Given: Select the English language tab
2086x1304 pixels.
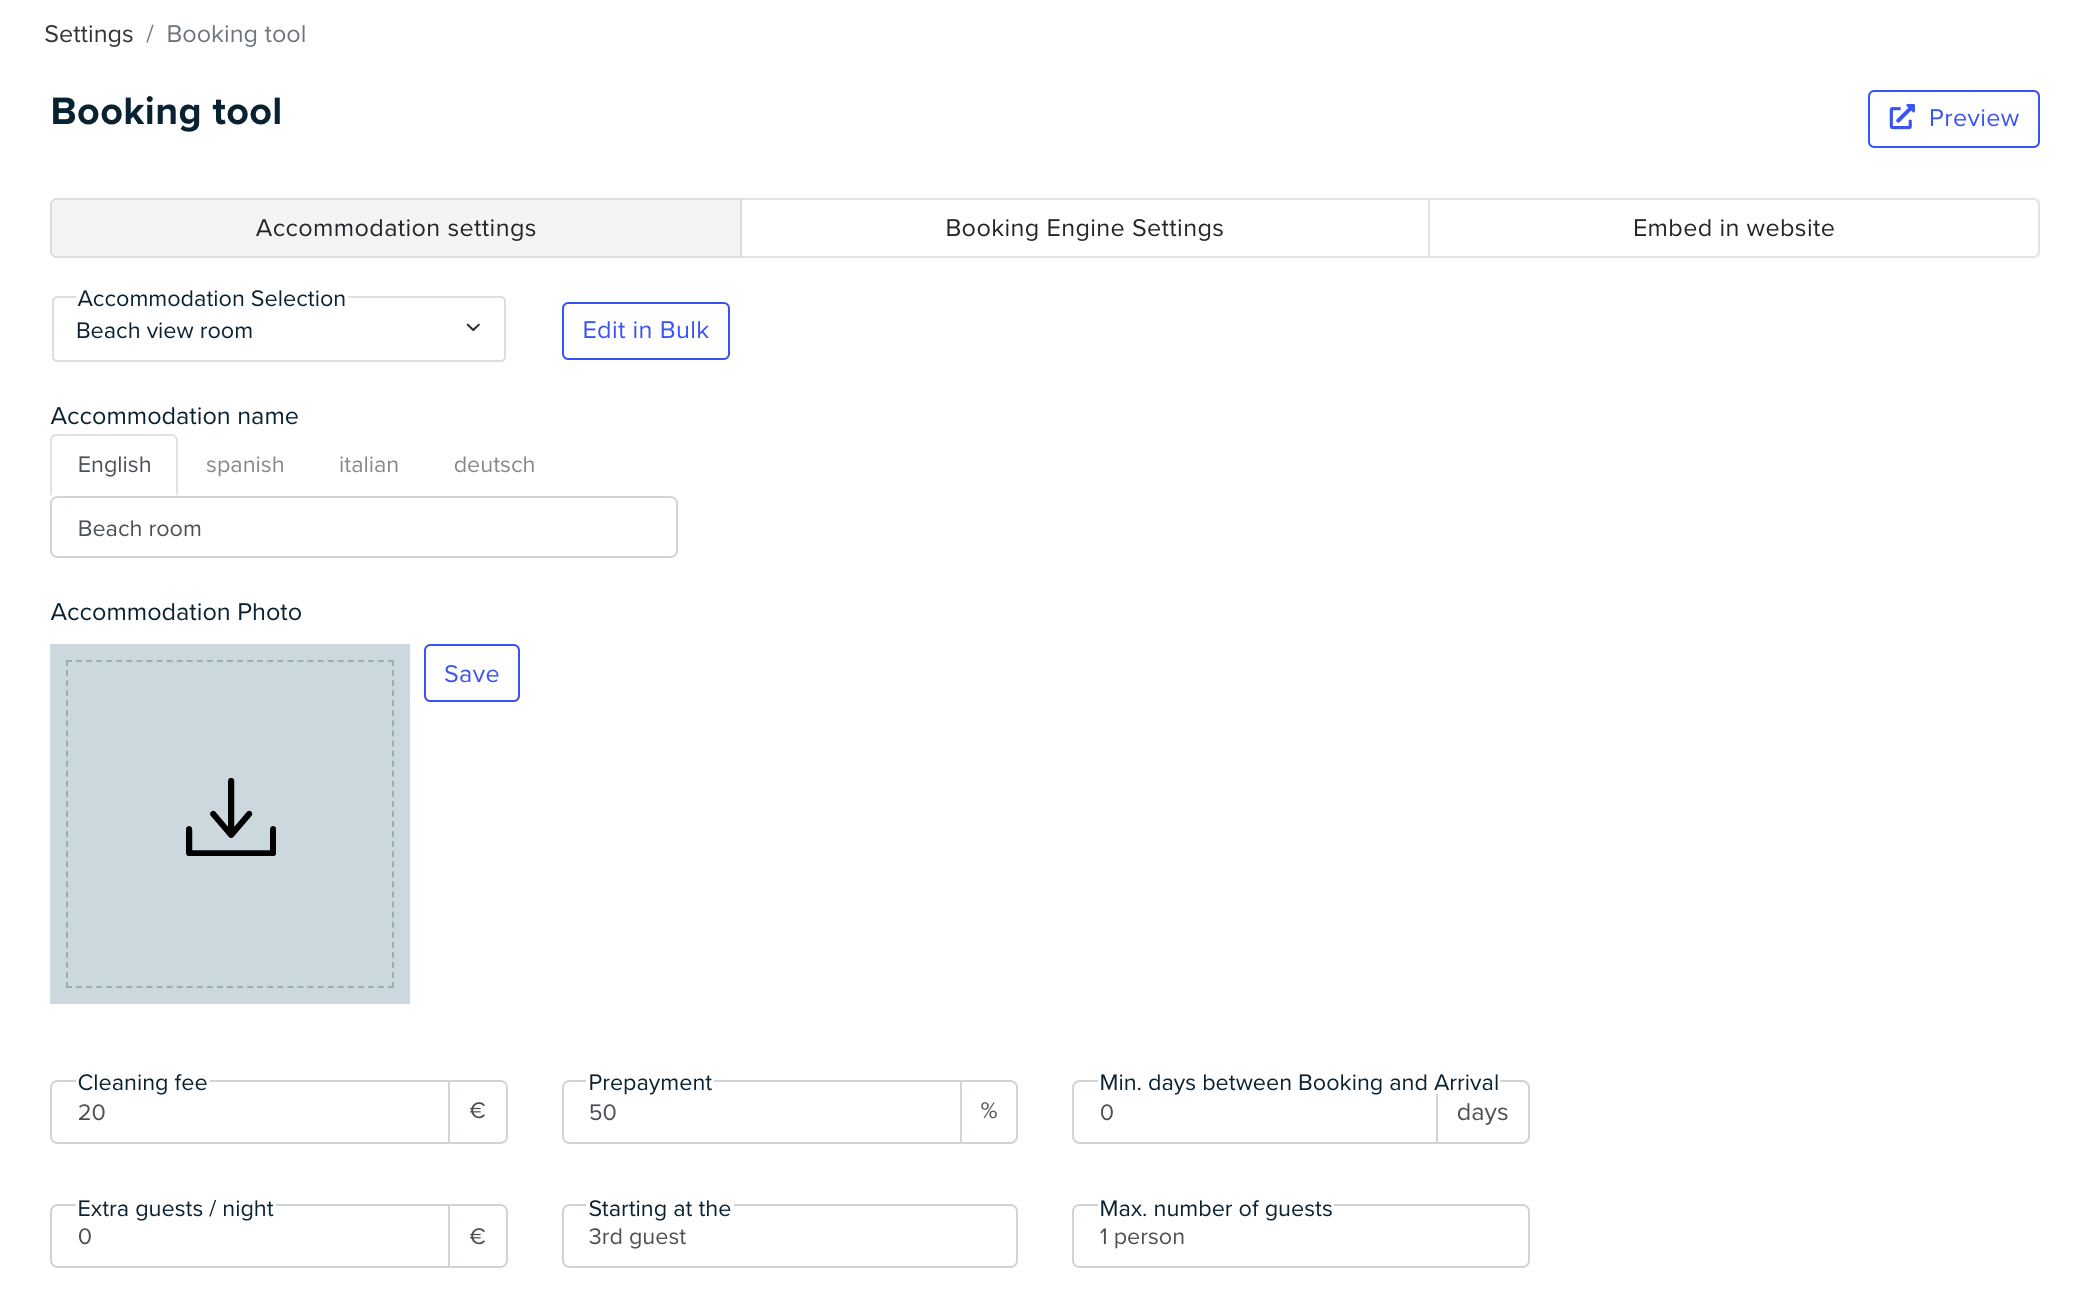Looking at the screenshot, I should tap(114, 465).
